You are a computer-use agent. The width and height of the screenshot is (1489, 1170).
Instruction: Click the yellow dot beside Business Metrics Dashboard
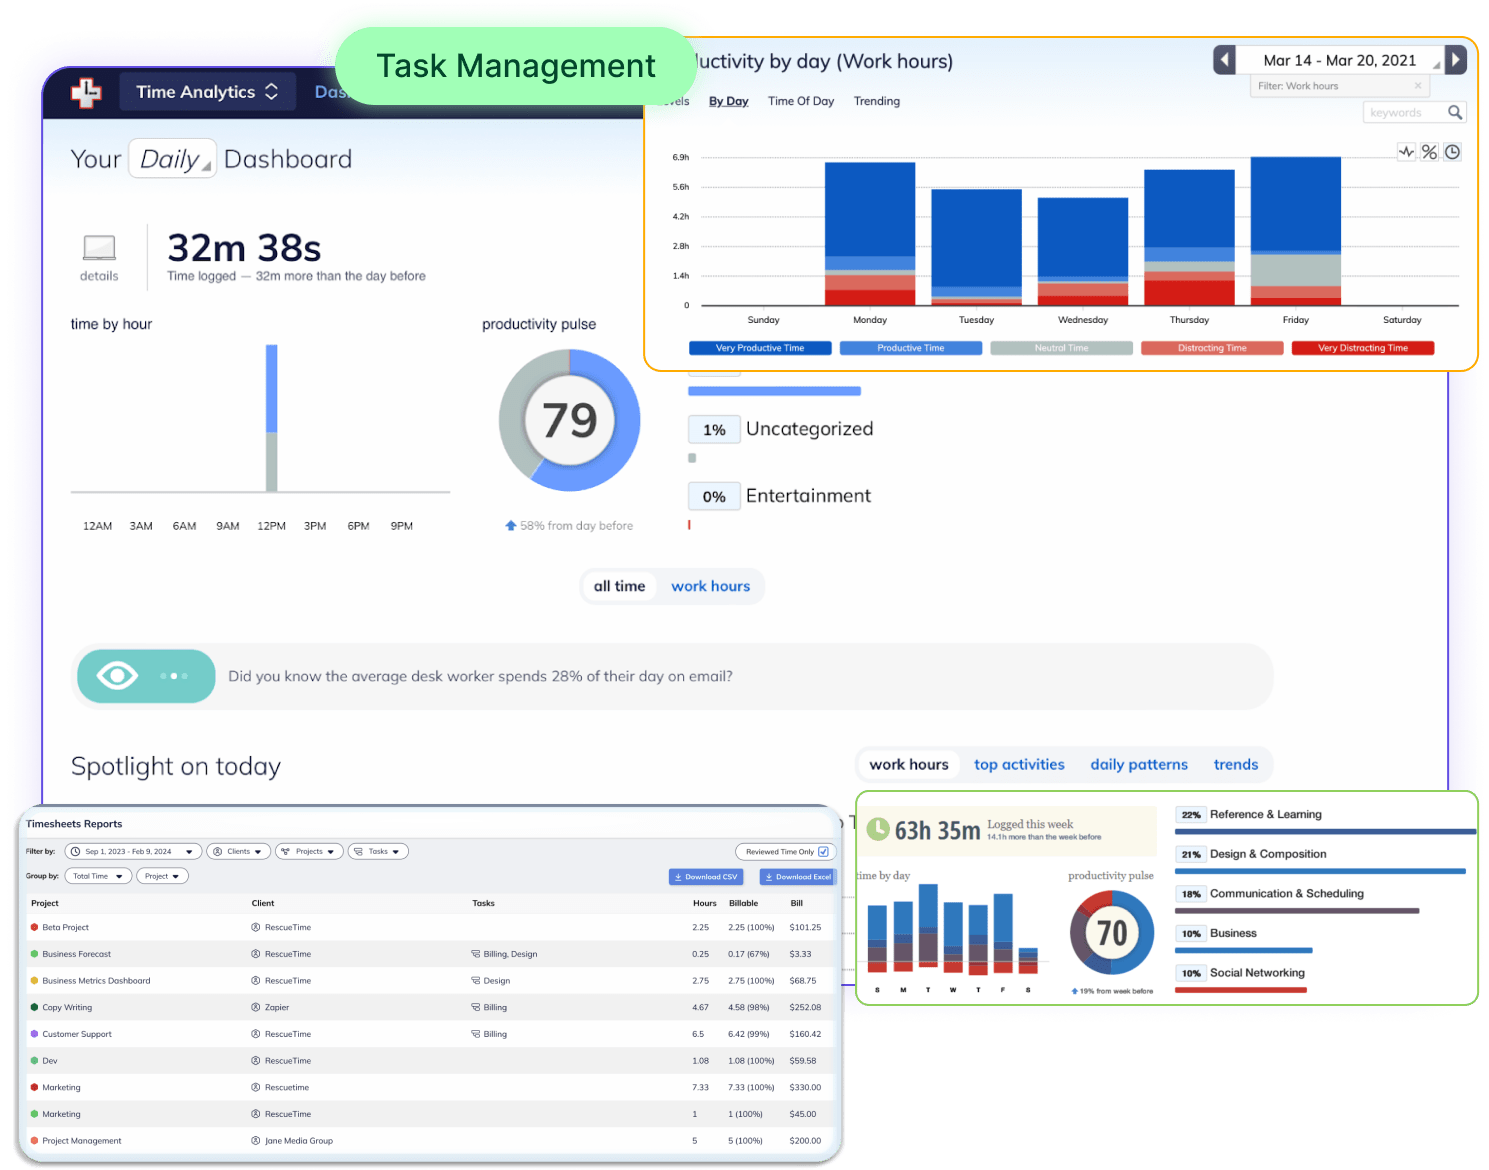point(35,980)
